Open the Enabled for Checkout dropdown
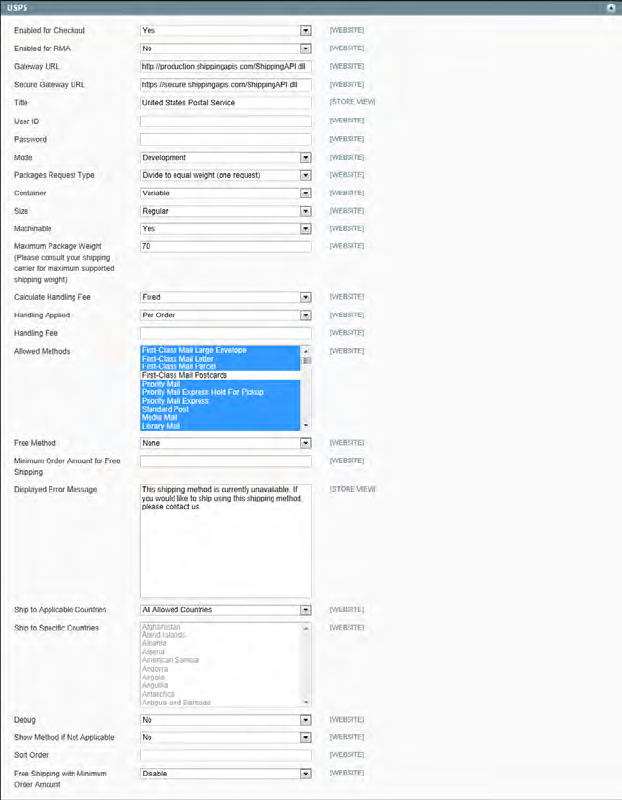 [226, 31]
